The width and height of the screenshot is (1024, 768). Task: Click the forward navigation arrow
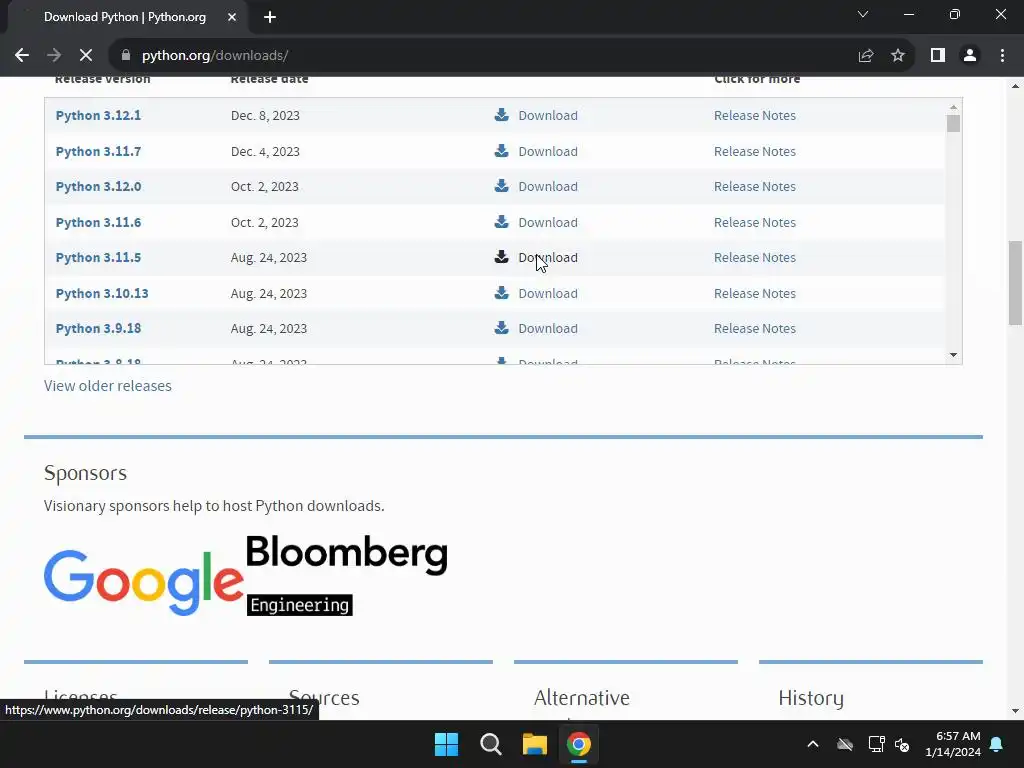click(x=54, y=56)
